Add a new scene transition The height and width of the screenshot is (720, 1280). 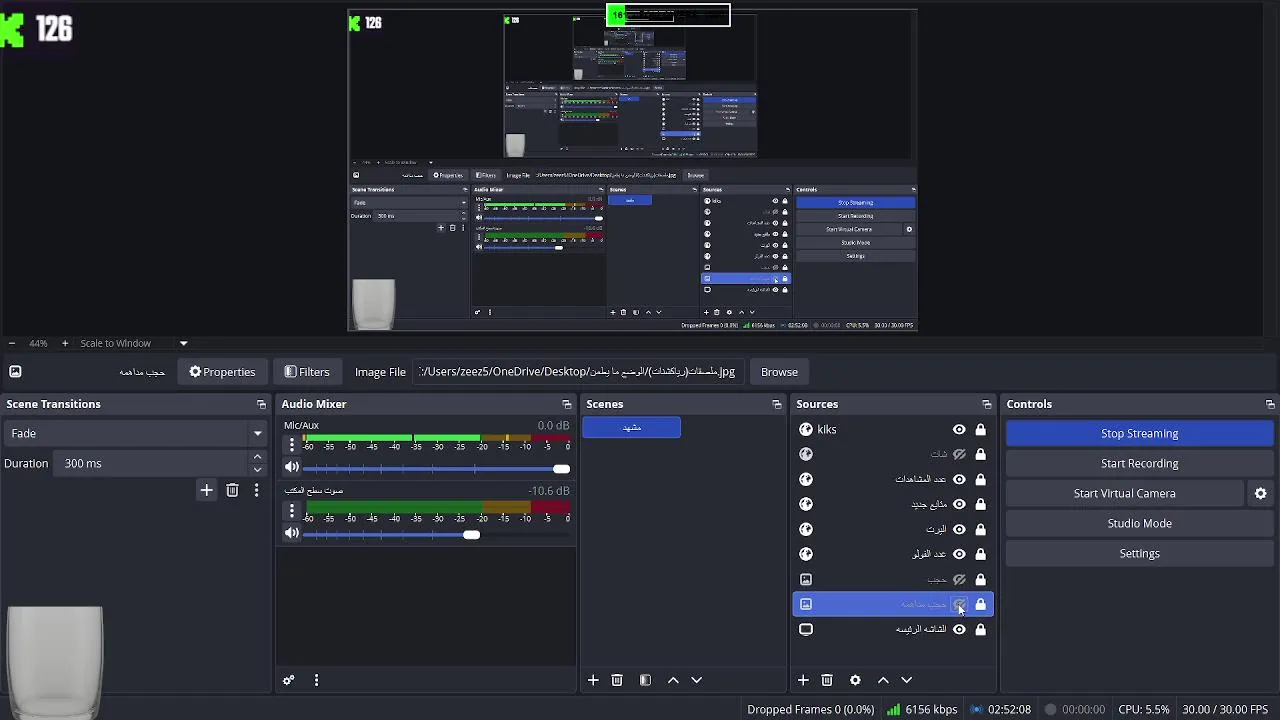(x=206, y=490)
